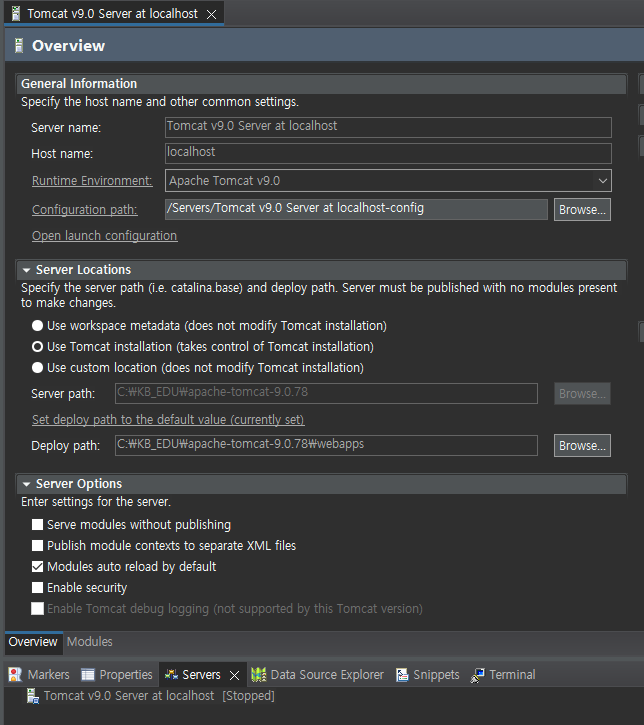The width and height of the screenshot is (644, 725).
Task: Select Use workspace metadata radio button
Action: (x=37, y=326)
